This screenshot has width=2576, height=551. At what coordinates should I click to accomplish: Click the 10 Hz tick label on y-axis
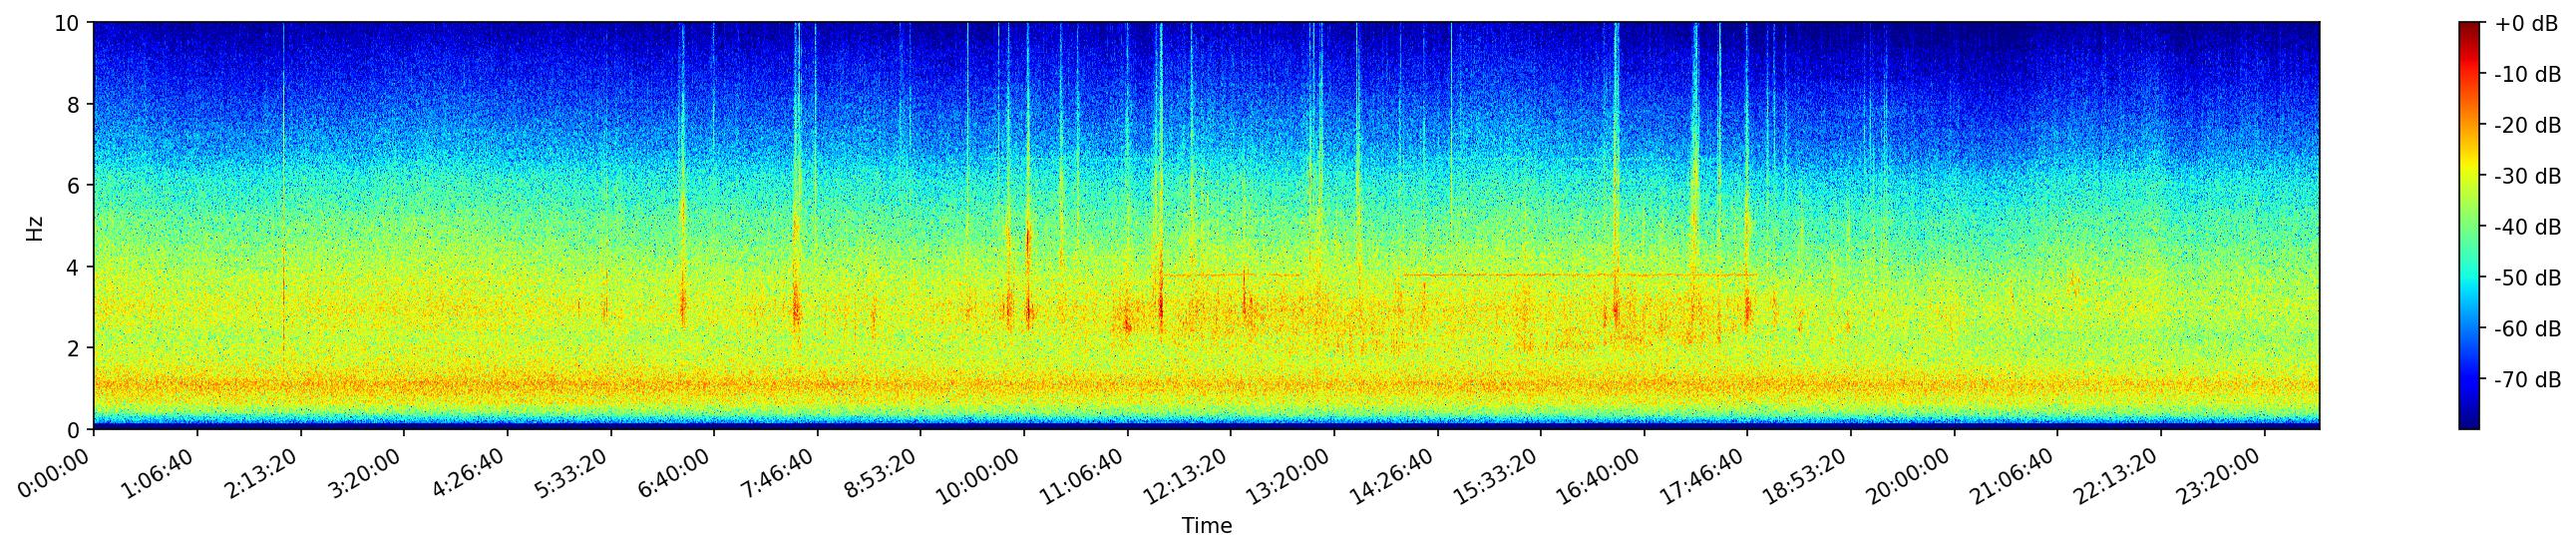click(x=67, y=23)
